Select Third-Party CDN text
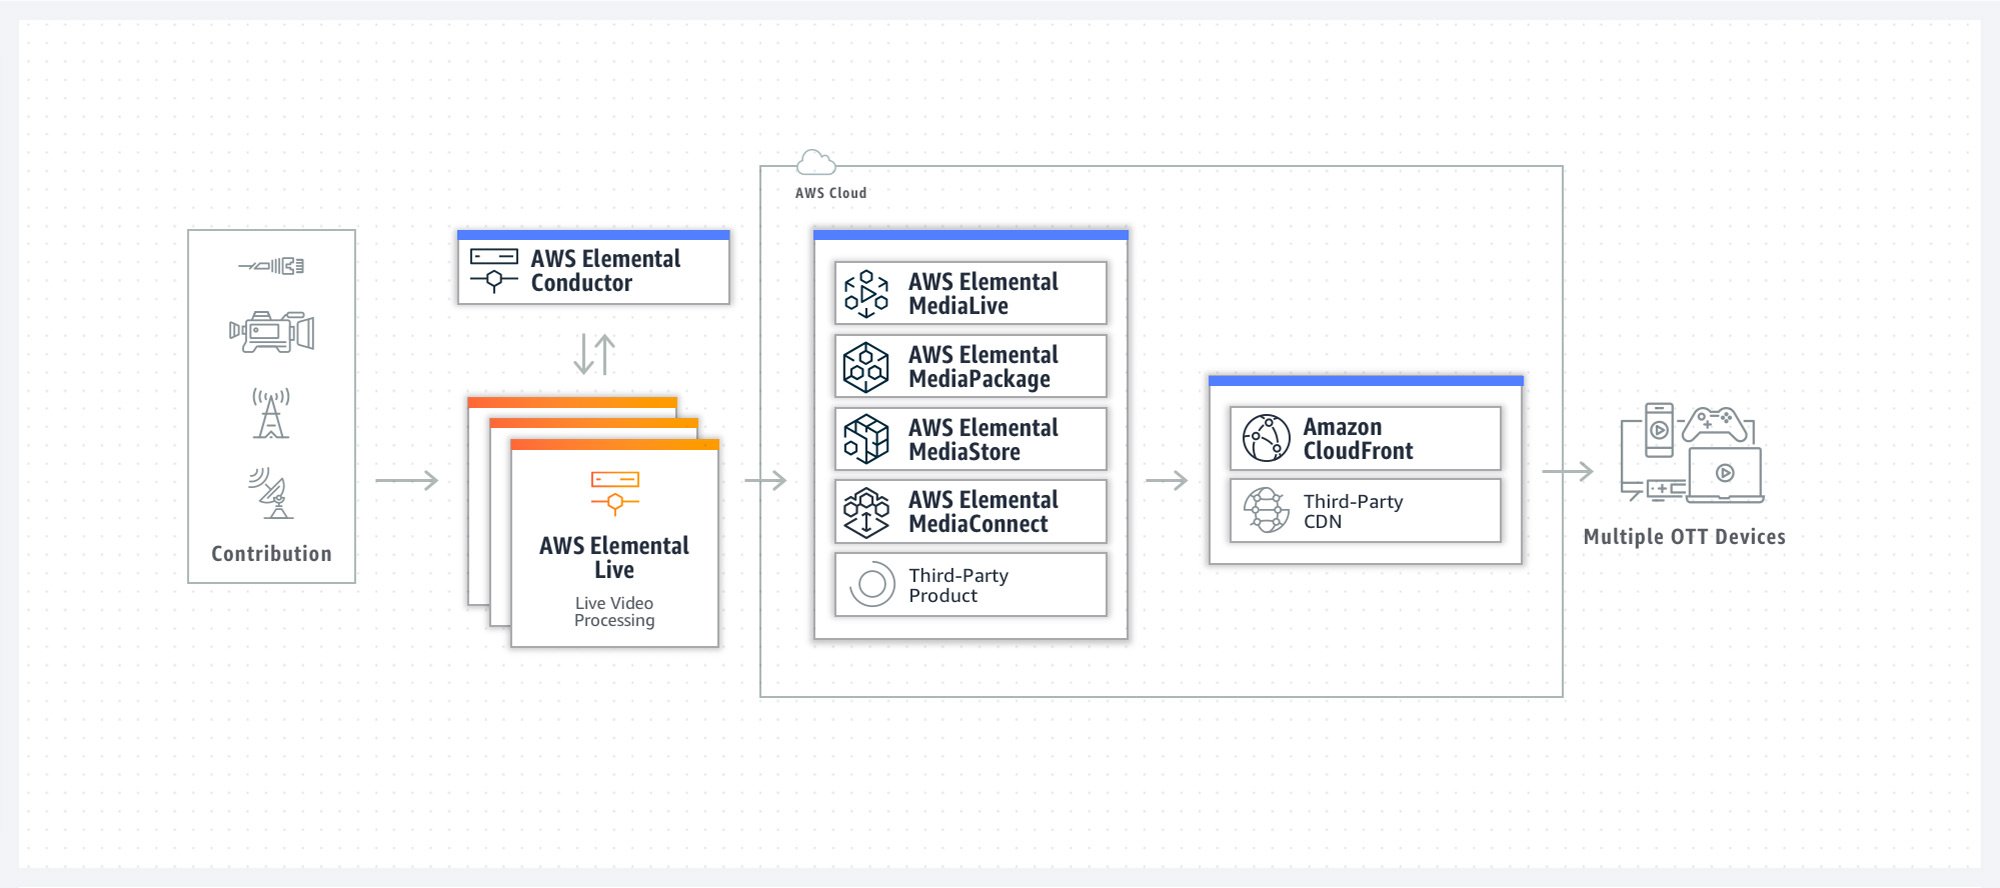The width and height of the screenshot is (2000, 888). [1353, 511]
